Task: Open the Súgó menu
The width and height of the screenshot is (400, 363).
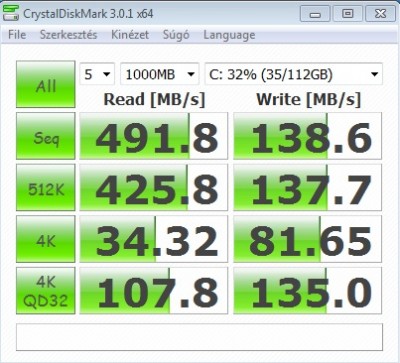Action: (x=176, y=35)
